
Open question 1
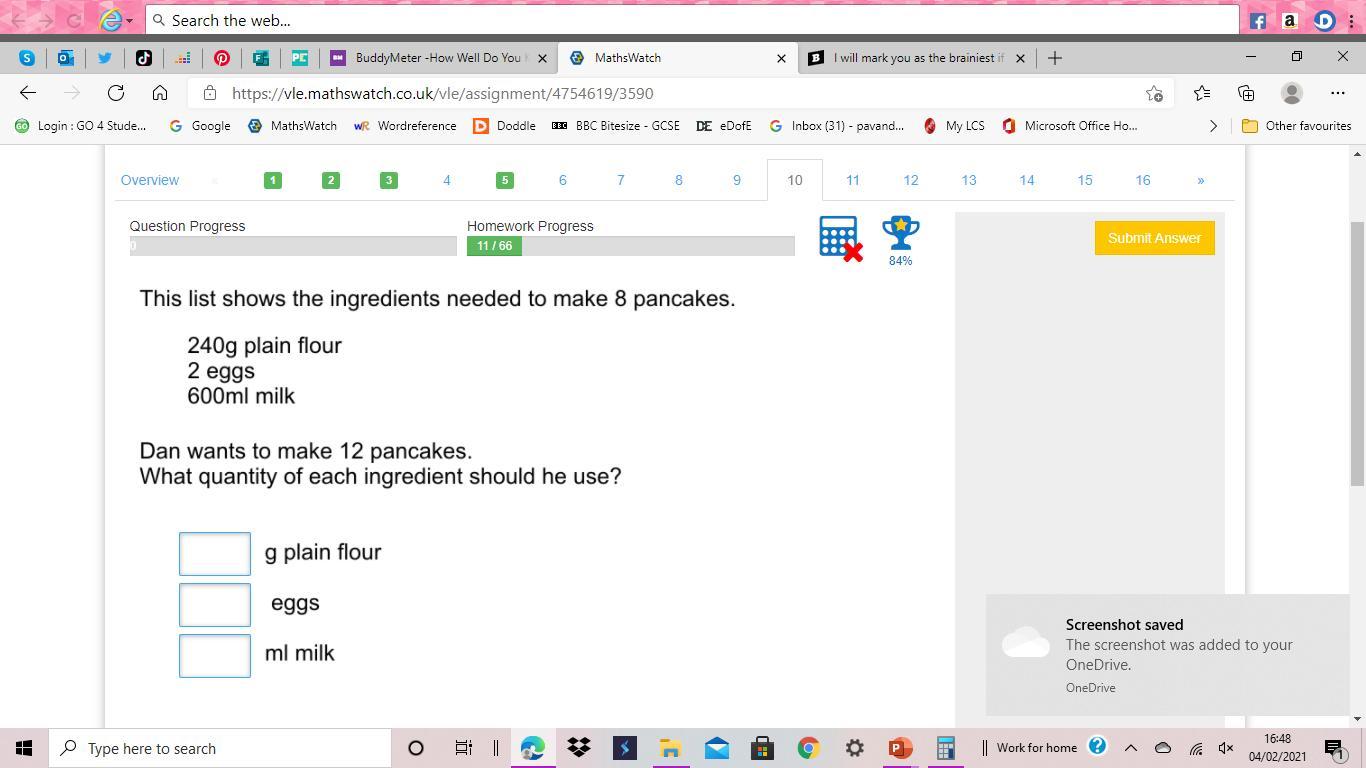[x=273, y=180]
